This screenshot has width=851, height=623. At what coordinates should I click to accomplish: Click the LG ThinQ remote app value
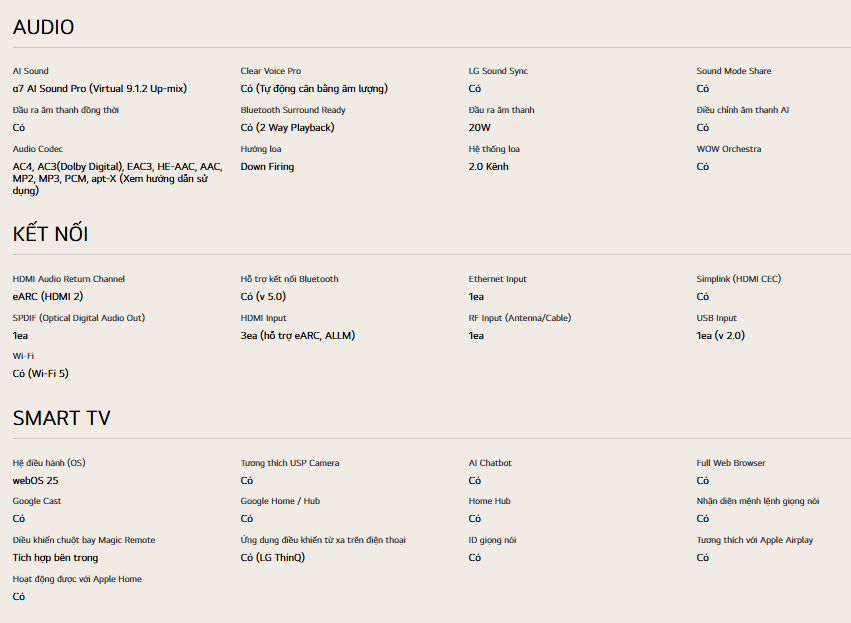pos(272,558)
